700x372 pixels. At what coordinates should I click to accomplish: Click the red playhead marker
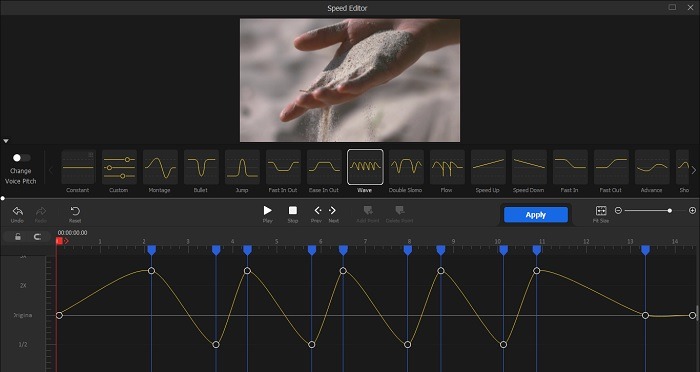coord(59,241)
